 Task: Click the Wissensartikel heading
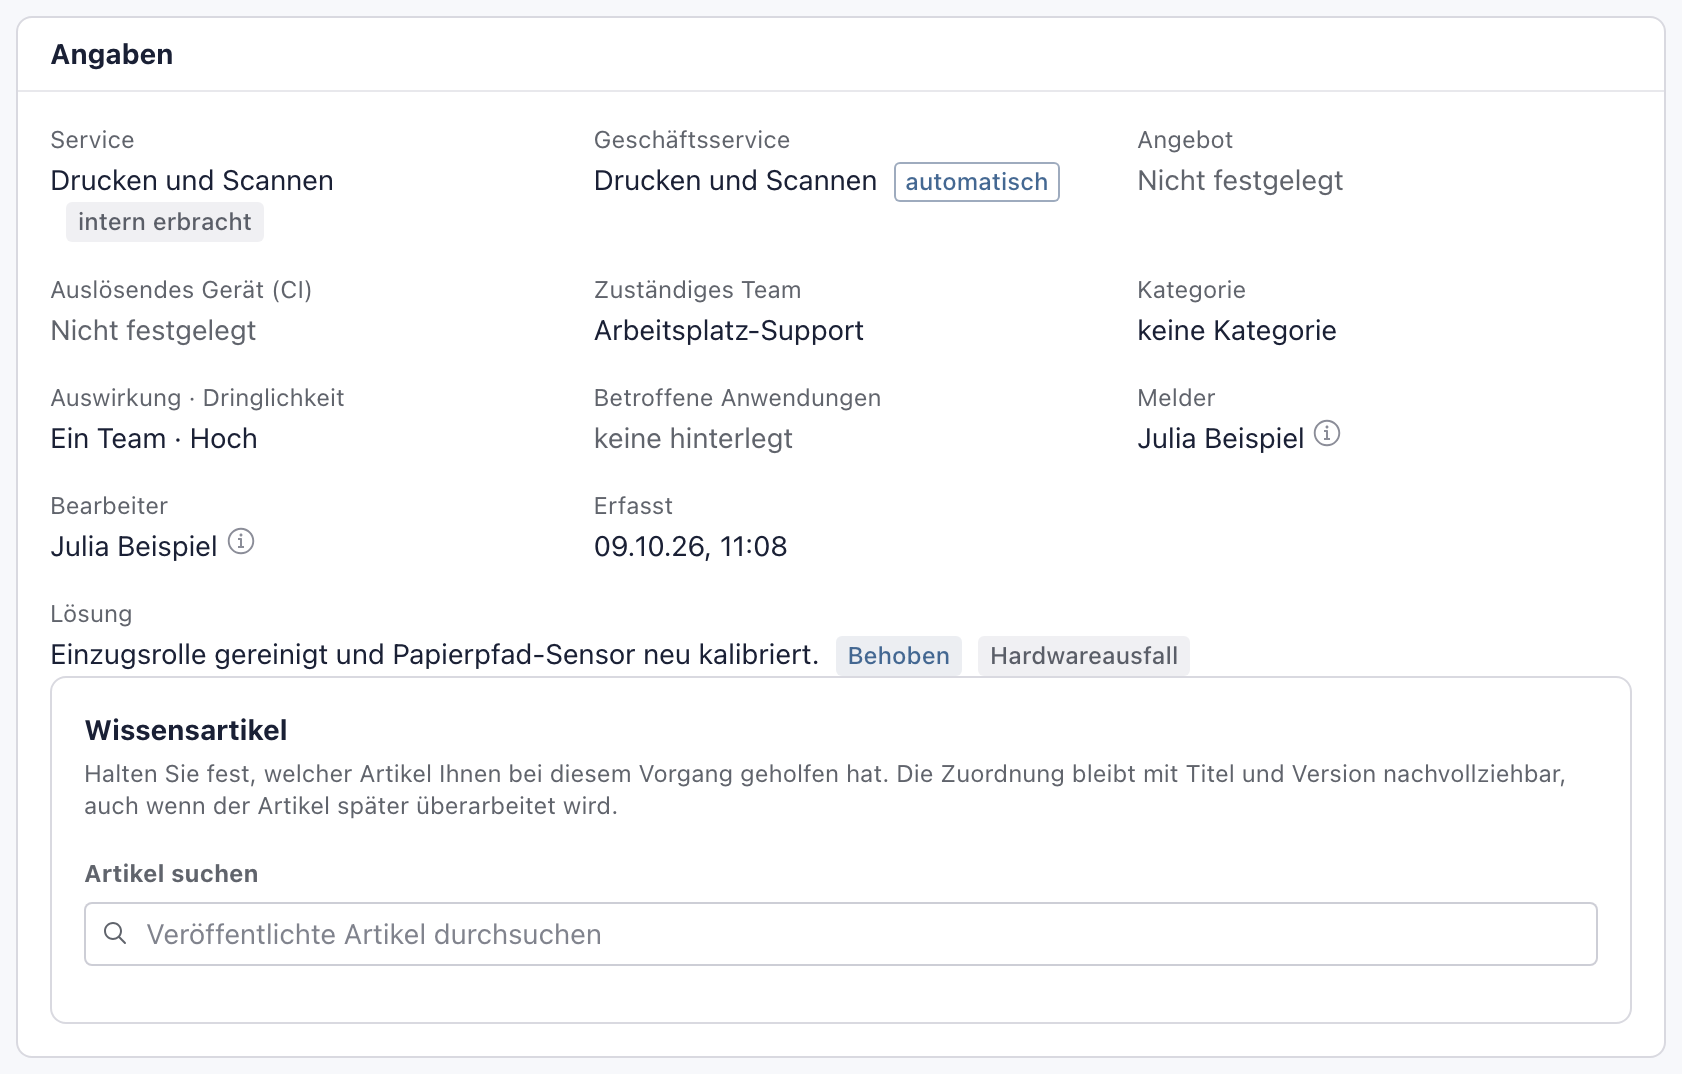pyautogui.click(x=186, y=730)
